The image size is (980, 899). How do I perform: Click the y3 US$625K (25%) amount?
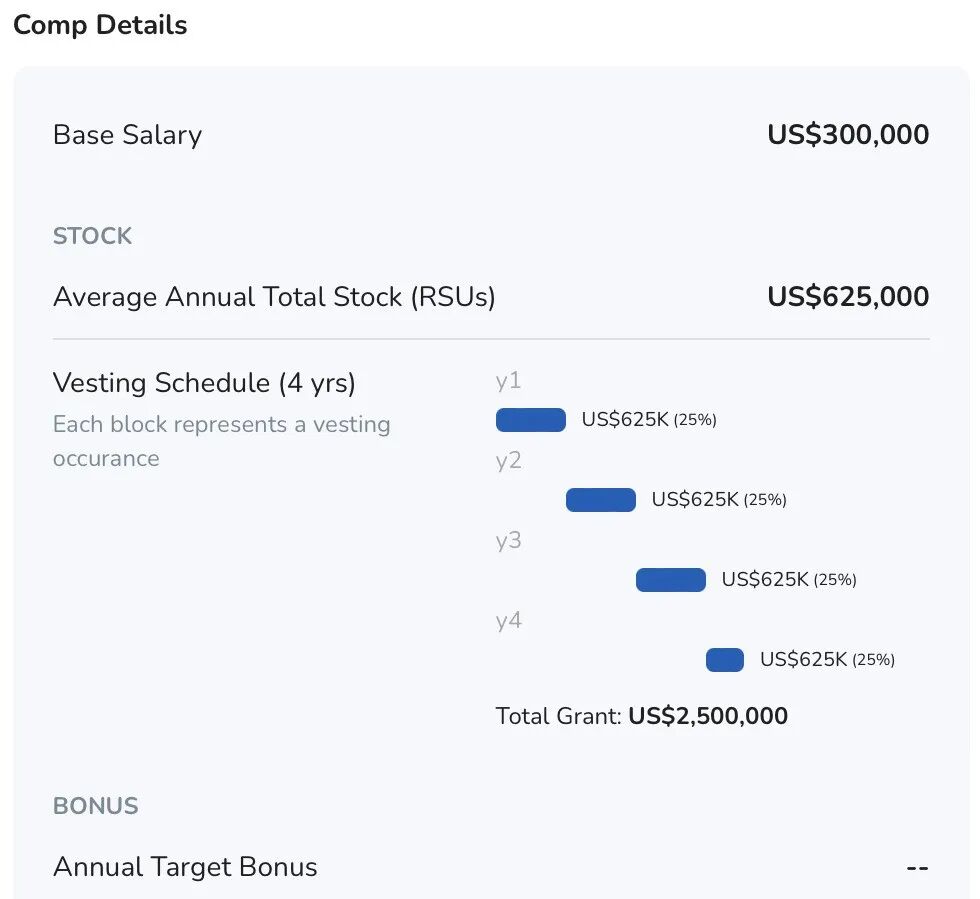(789, 580)
